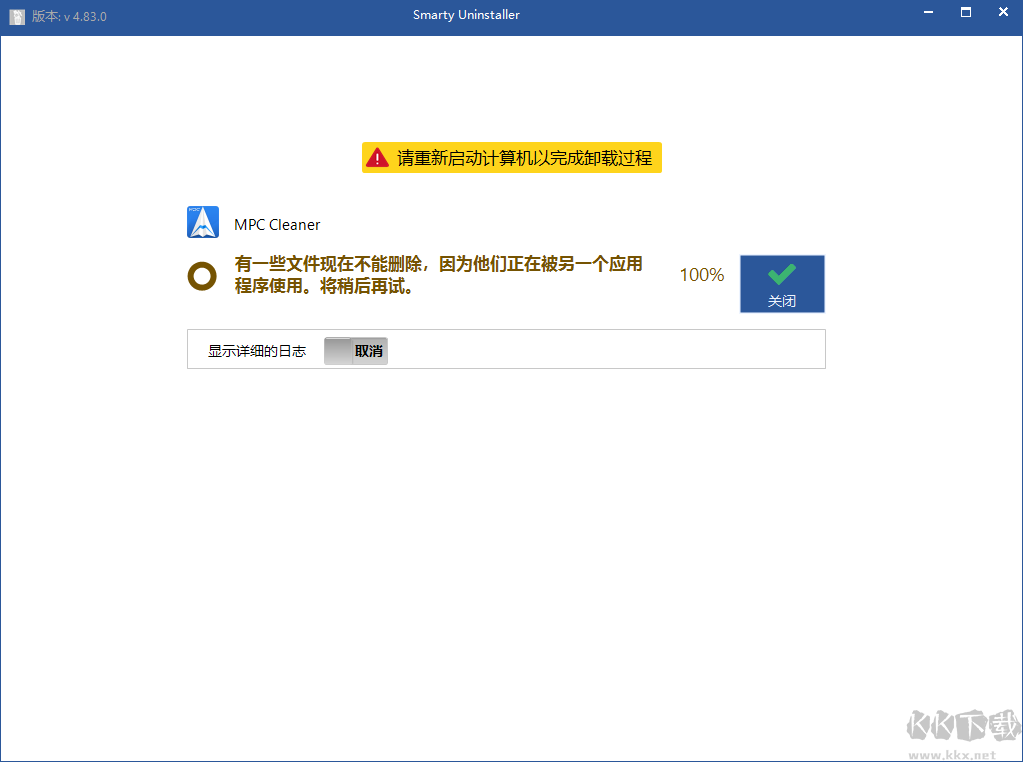Toggle the 显示详细的日志 switch

[355, 350]
